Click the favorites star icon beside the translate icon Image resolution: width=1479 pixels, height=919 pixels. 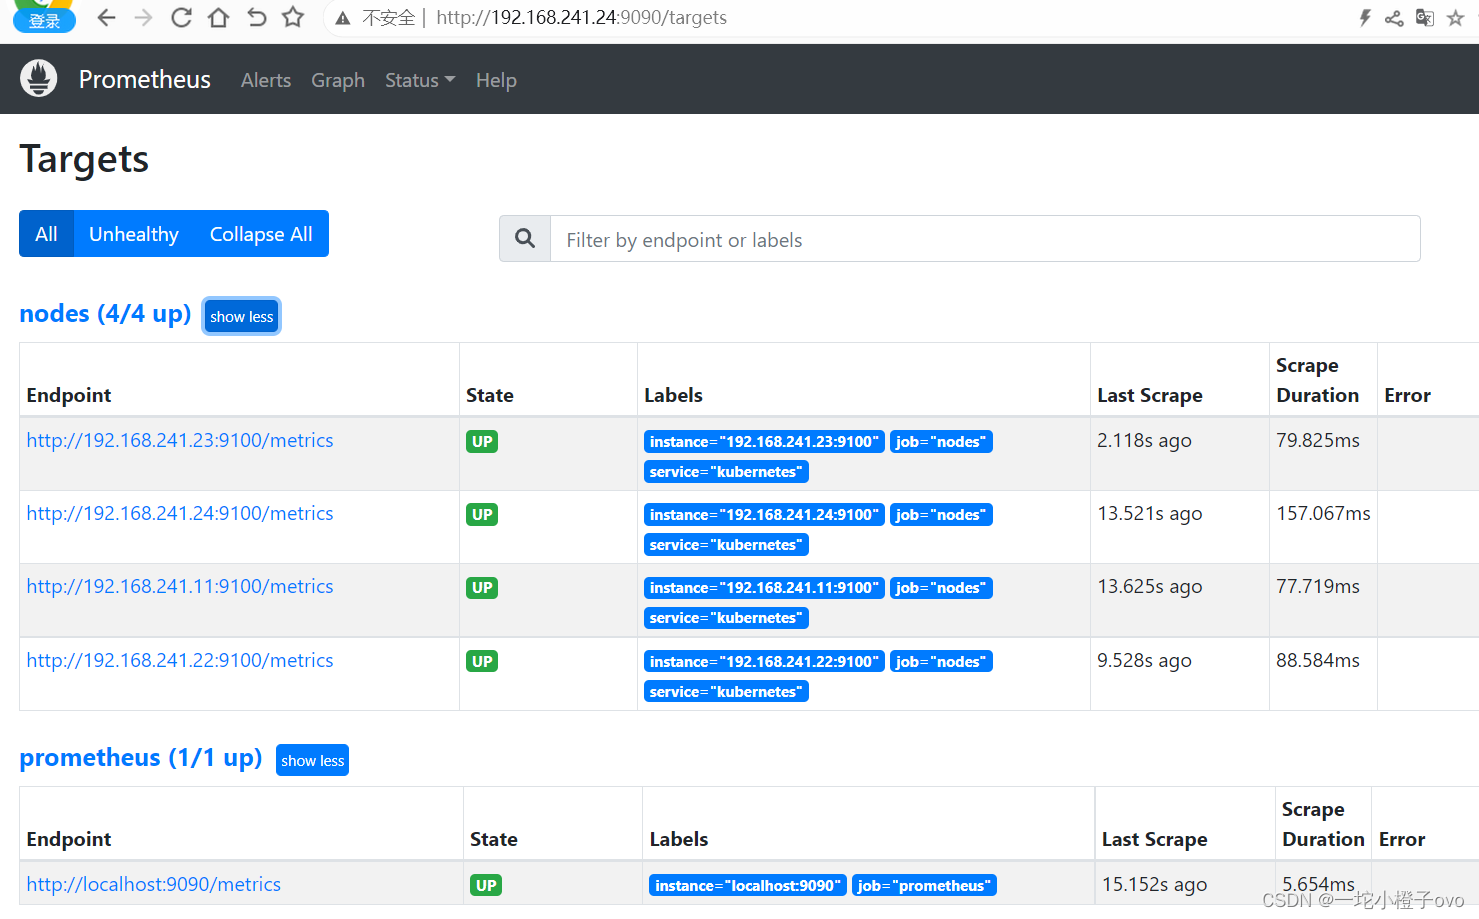1456,18
